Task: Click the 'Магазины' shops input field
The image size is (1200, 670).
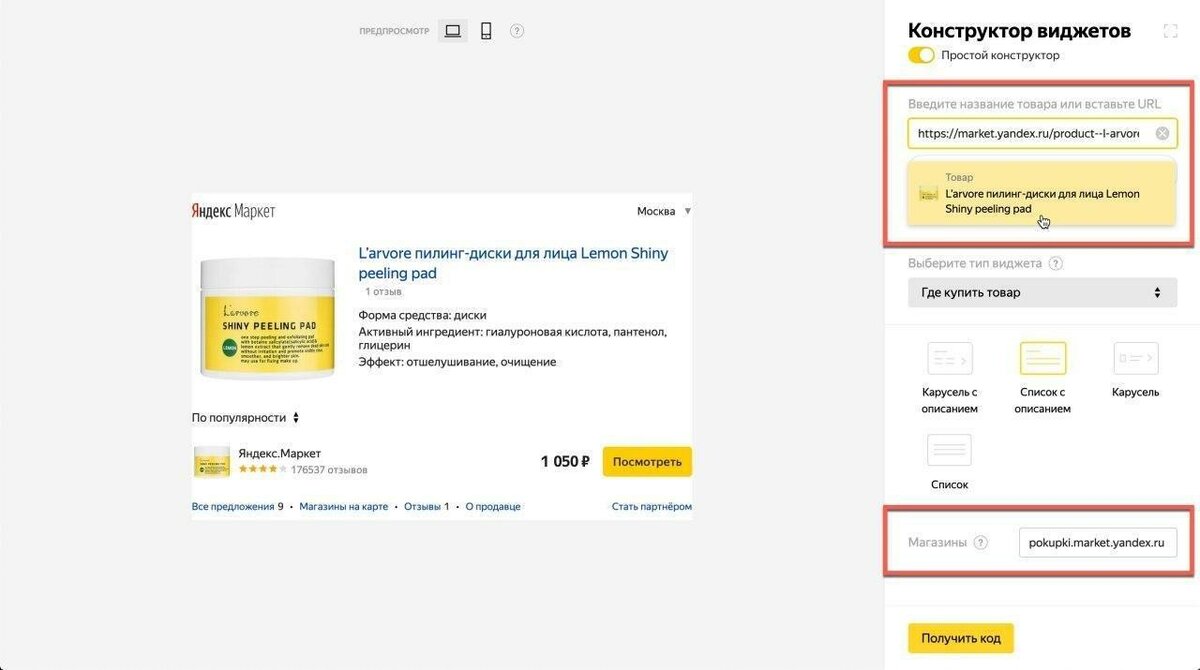Action: pyautogui.click(x=1097, y=543)
